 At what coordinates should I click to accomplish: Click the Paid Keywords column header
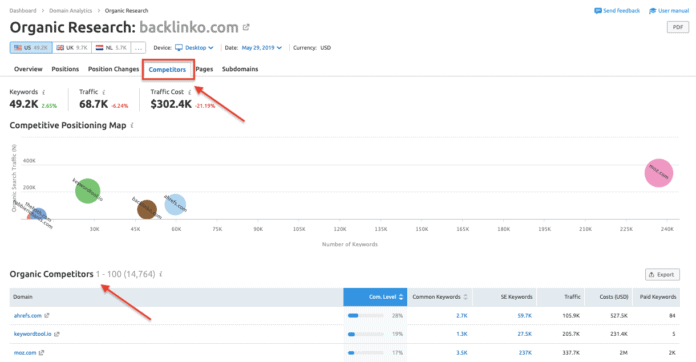656,297
